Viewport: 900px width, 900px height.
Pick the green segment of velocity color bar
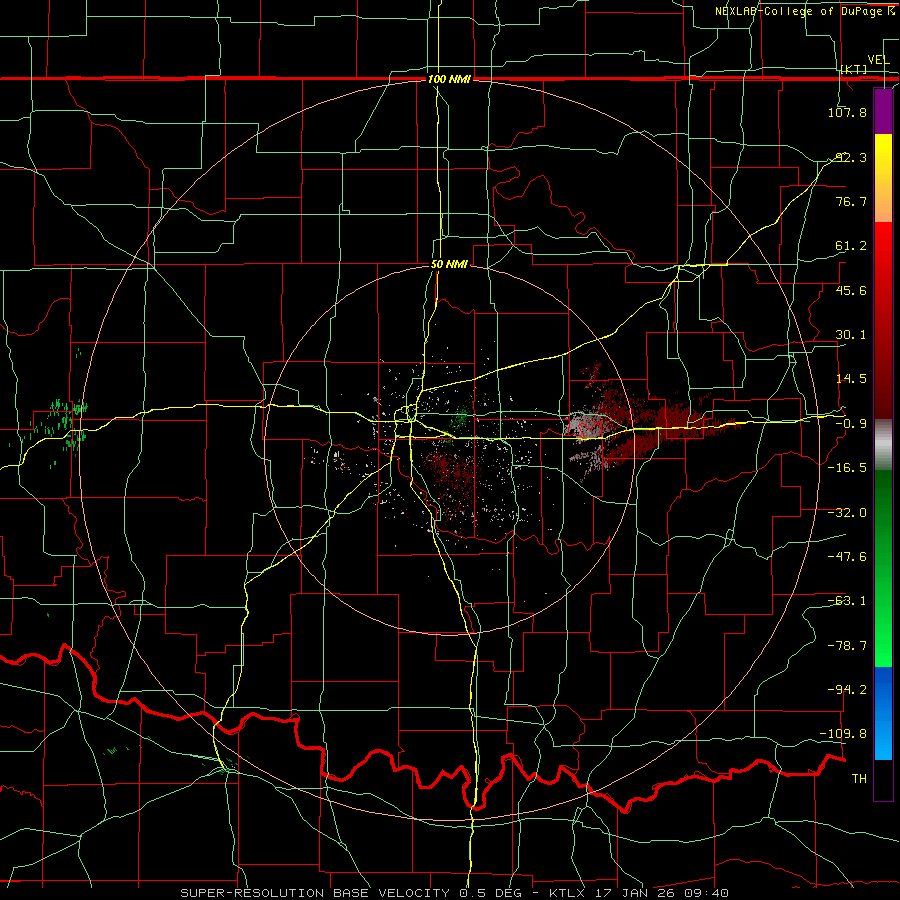(883, 568)
